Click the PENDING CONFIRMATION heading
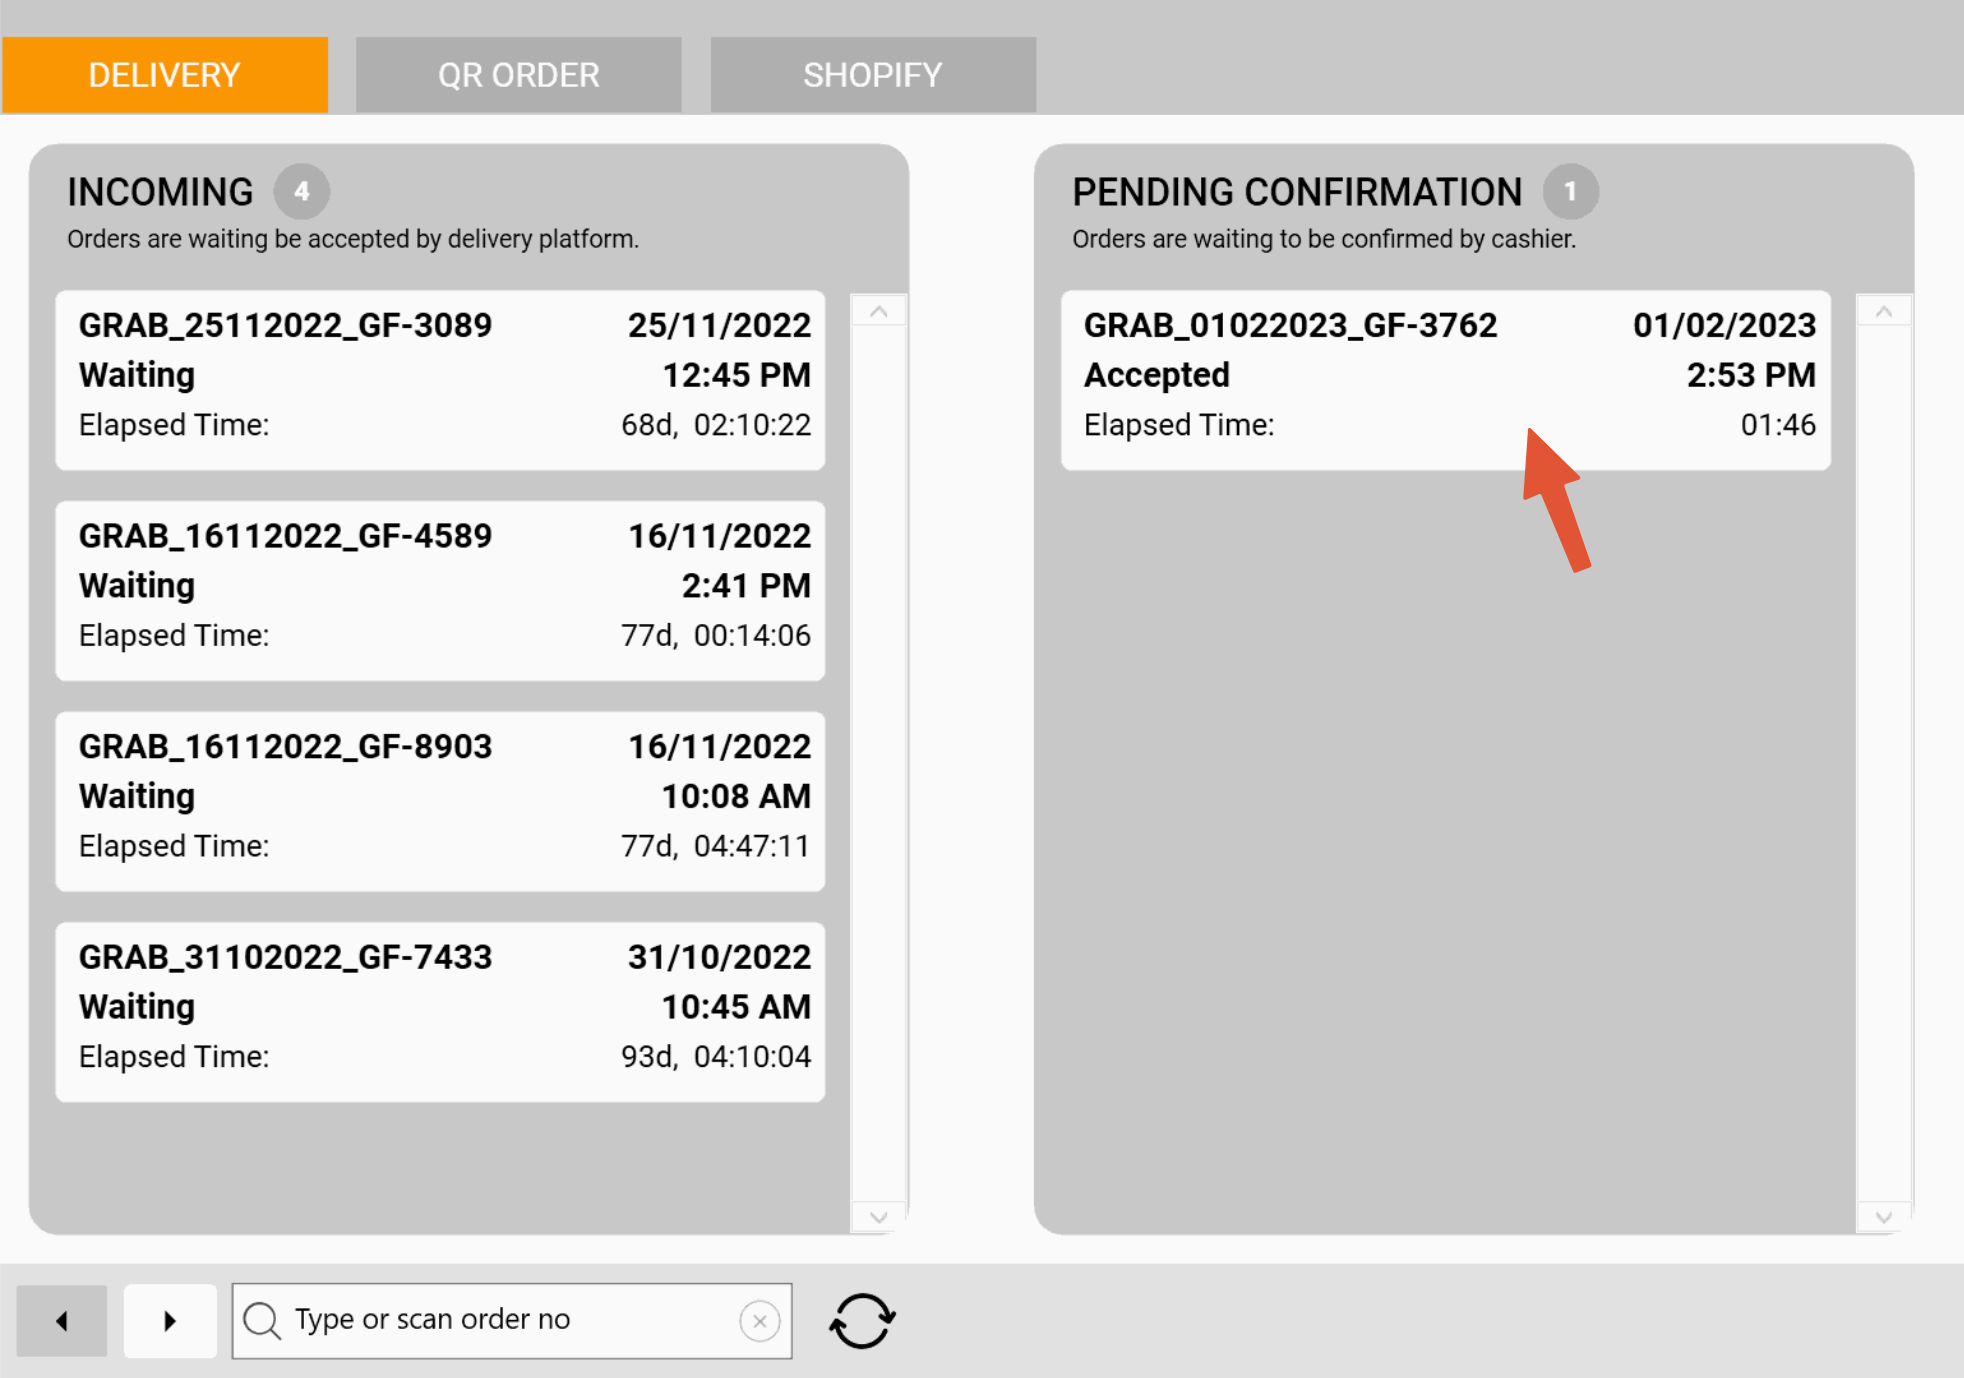The width and height of the screenshot is (1964, 1378). 1297,192
